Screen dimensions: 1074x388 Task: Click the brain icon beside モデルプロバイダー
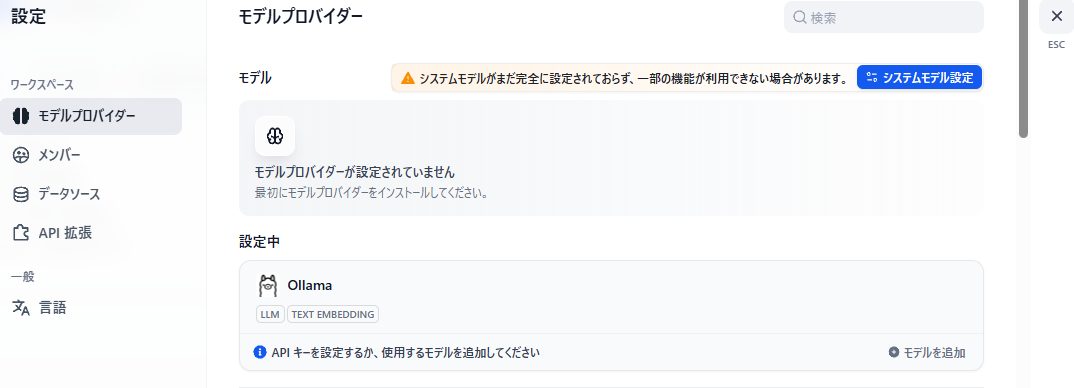[21, 116]
